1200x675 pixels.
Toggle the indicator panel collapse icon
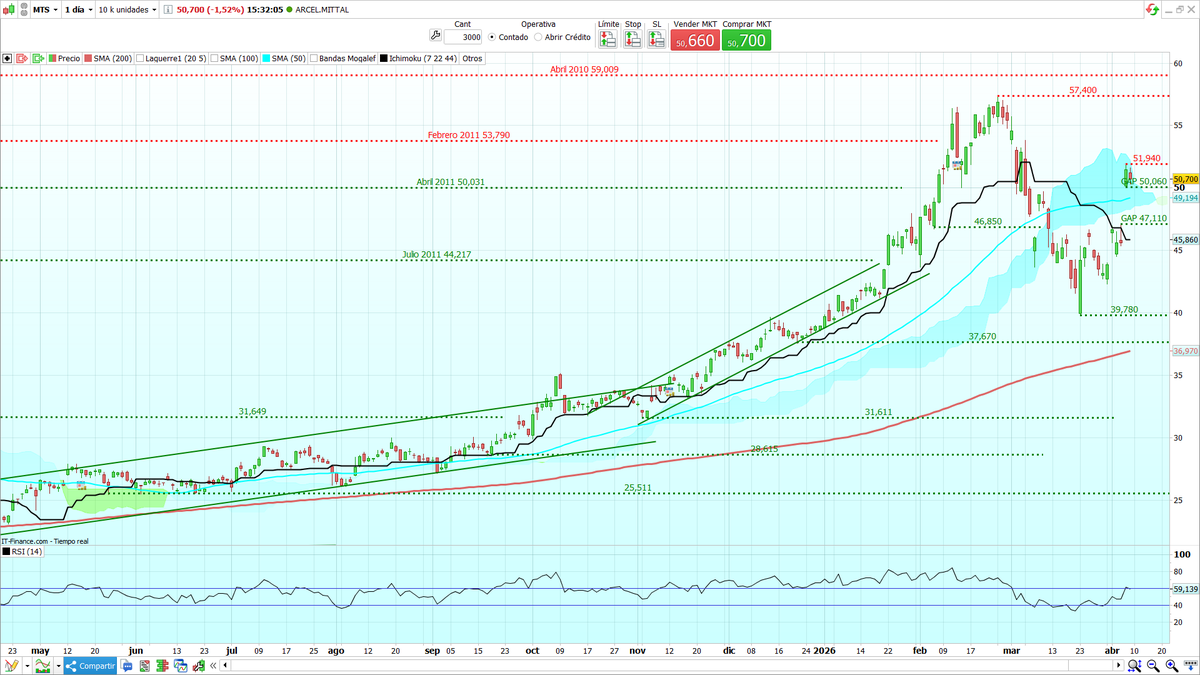pos(7,58)
